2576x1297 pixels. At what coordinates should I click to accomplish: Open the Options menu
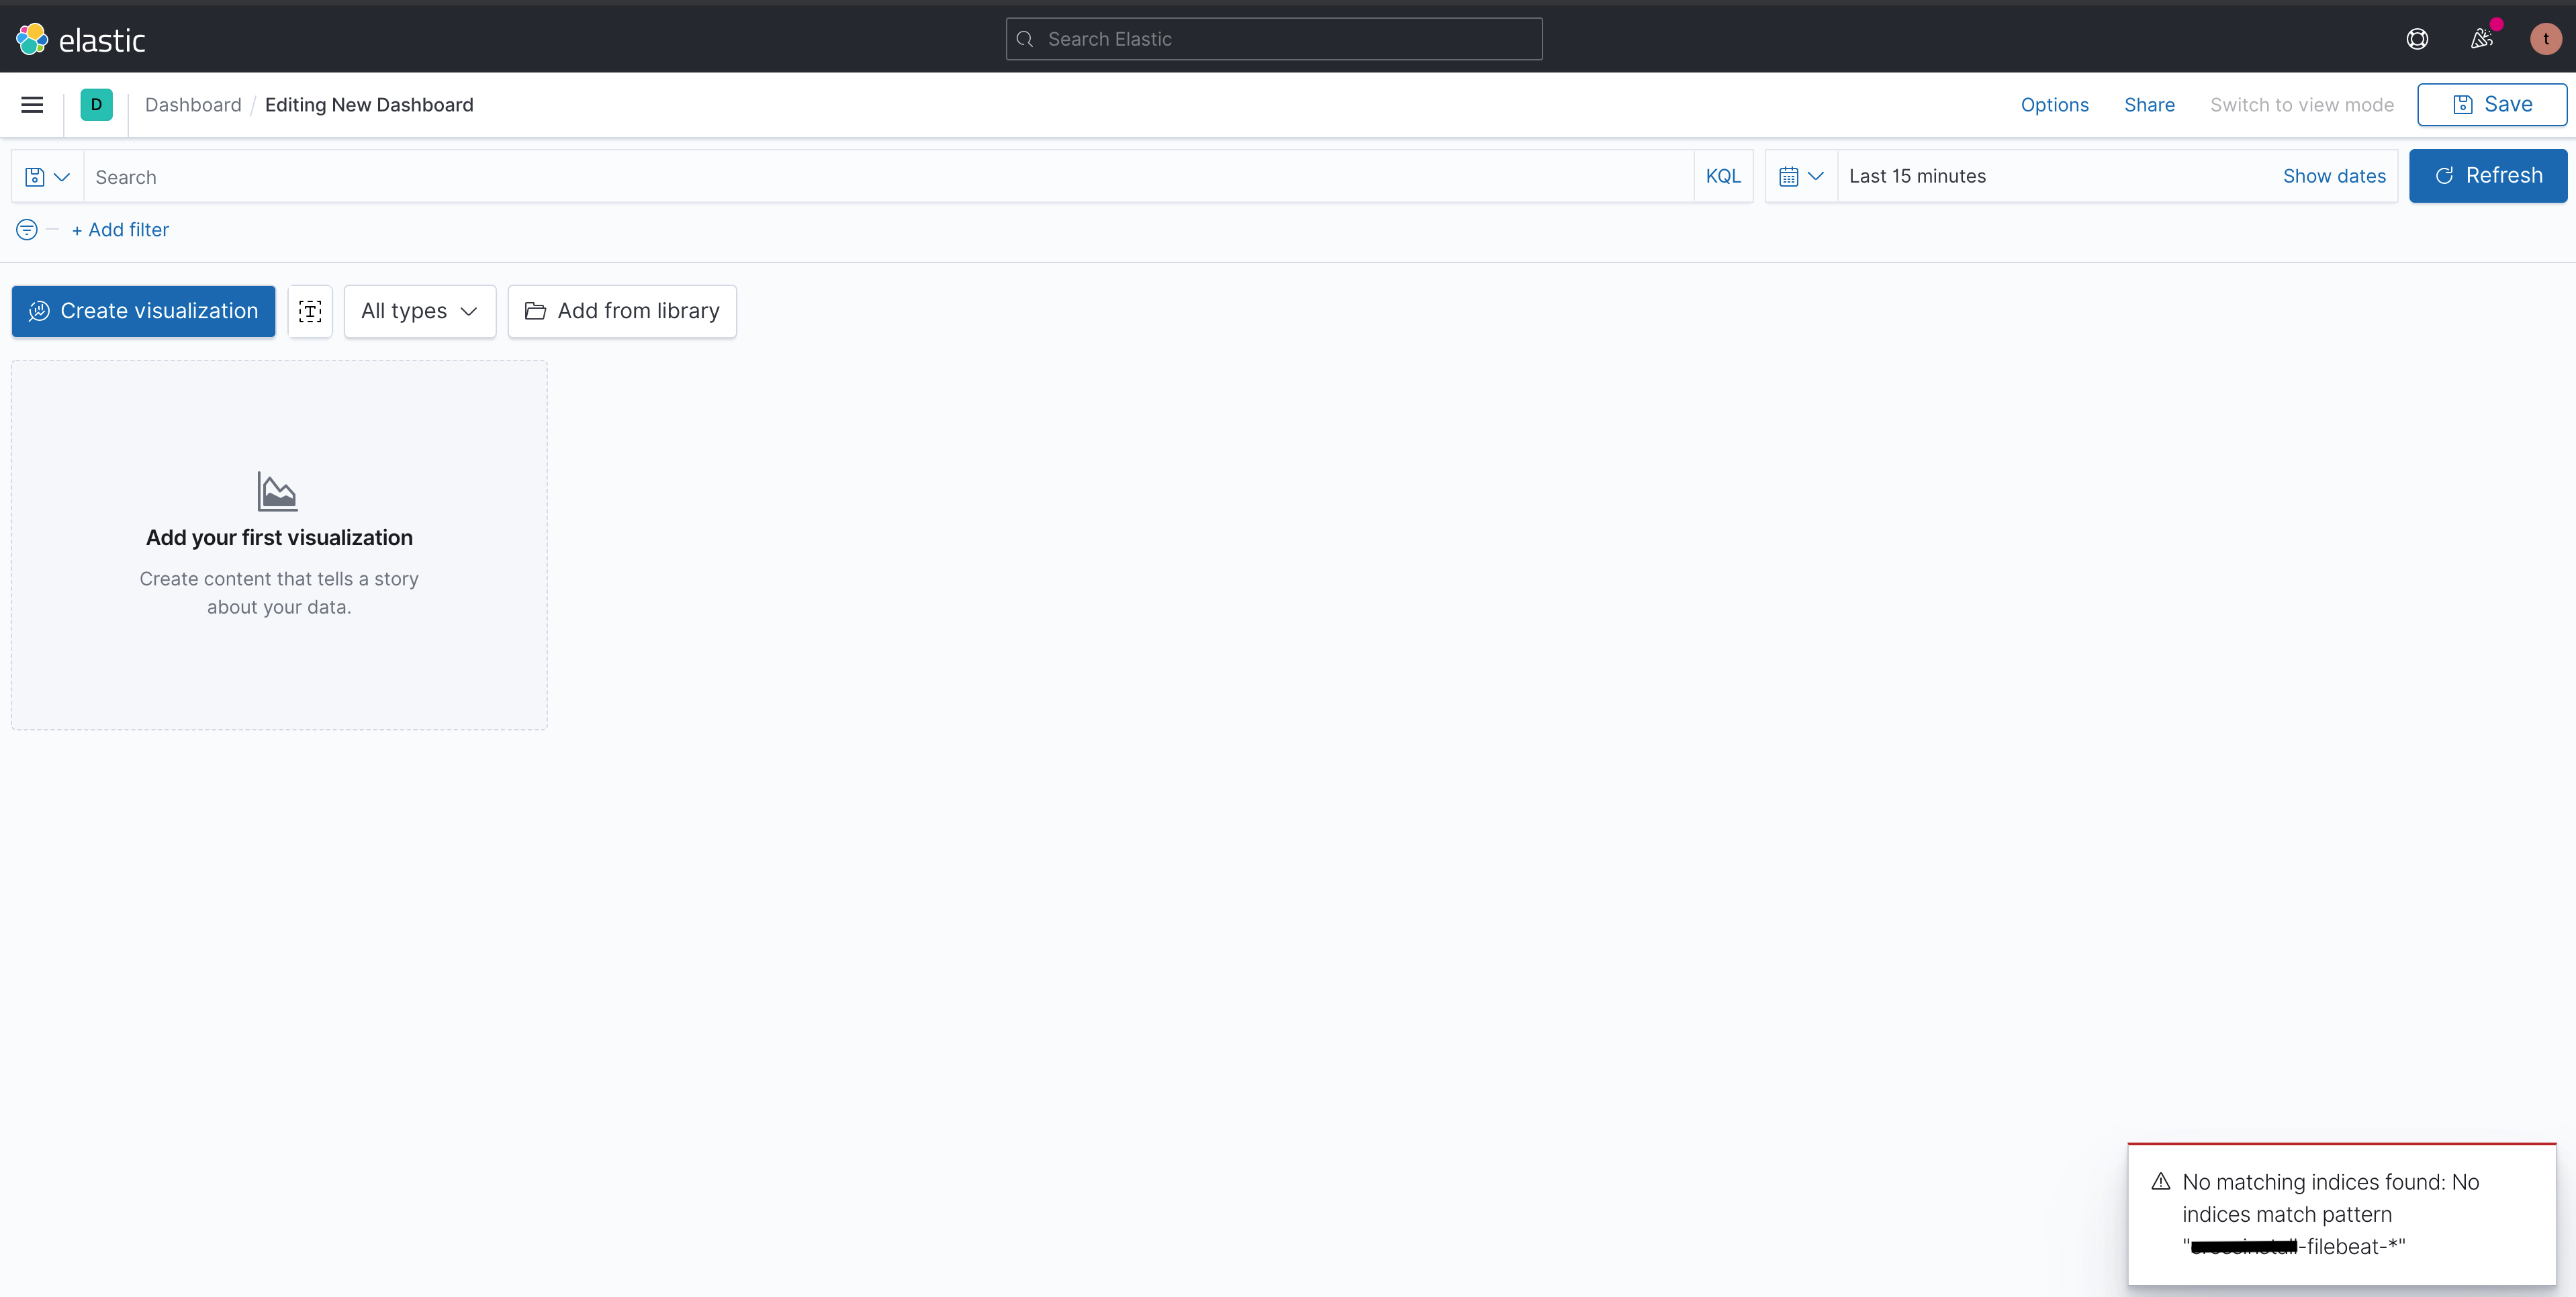coord(2054,105)
